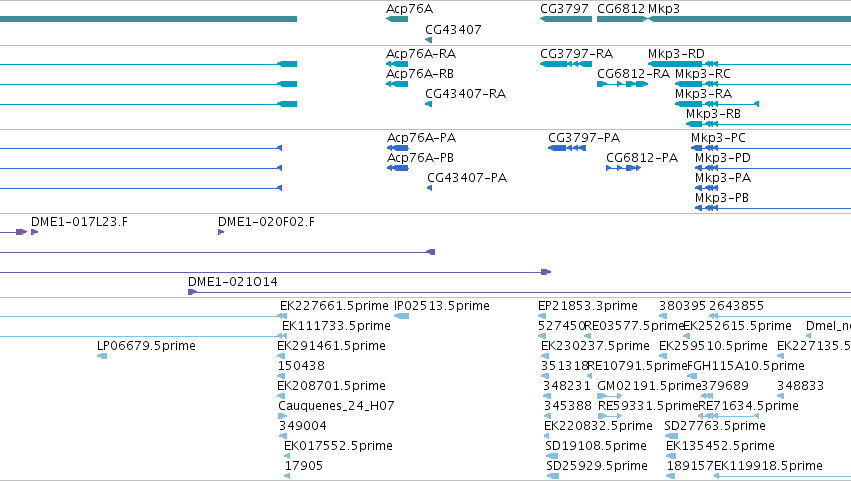Select protein Acp76A-PB

tap(398, 168)
